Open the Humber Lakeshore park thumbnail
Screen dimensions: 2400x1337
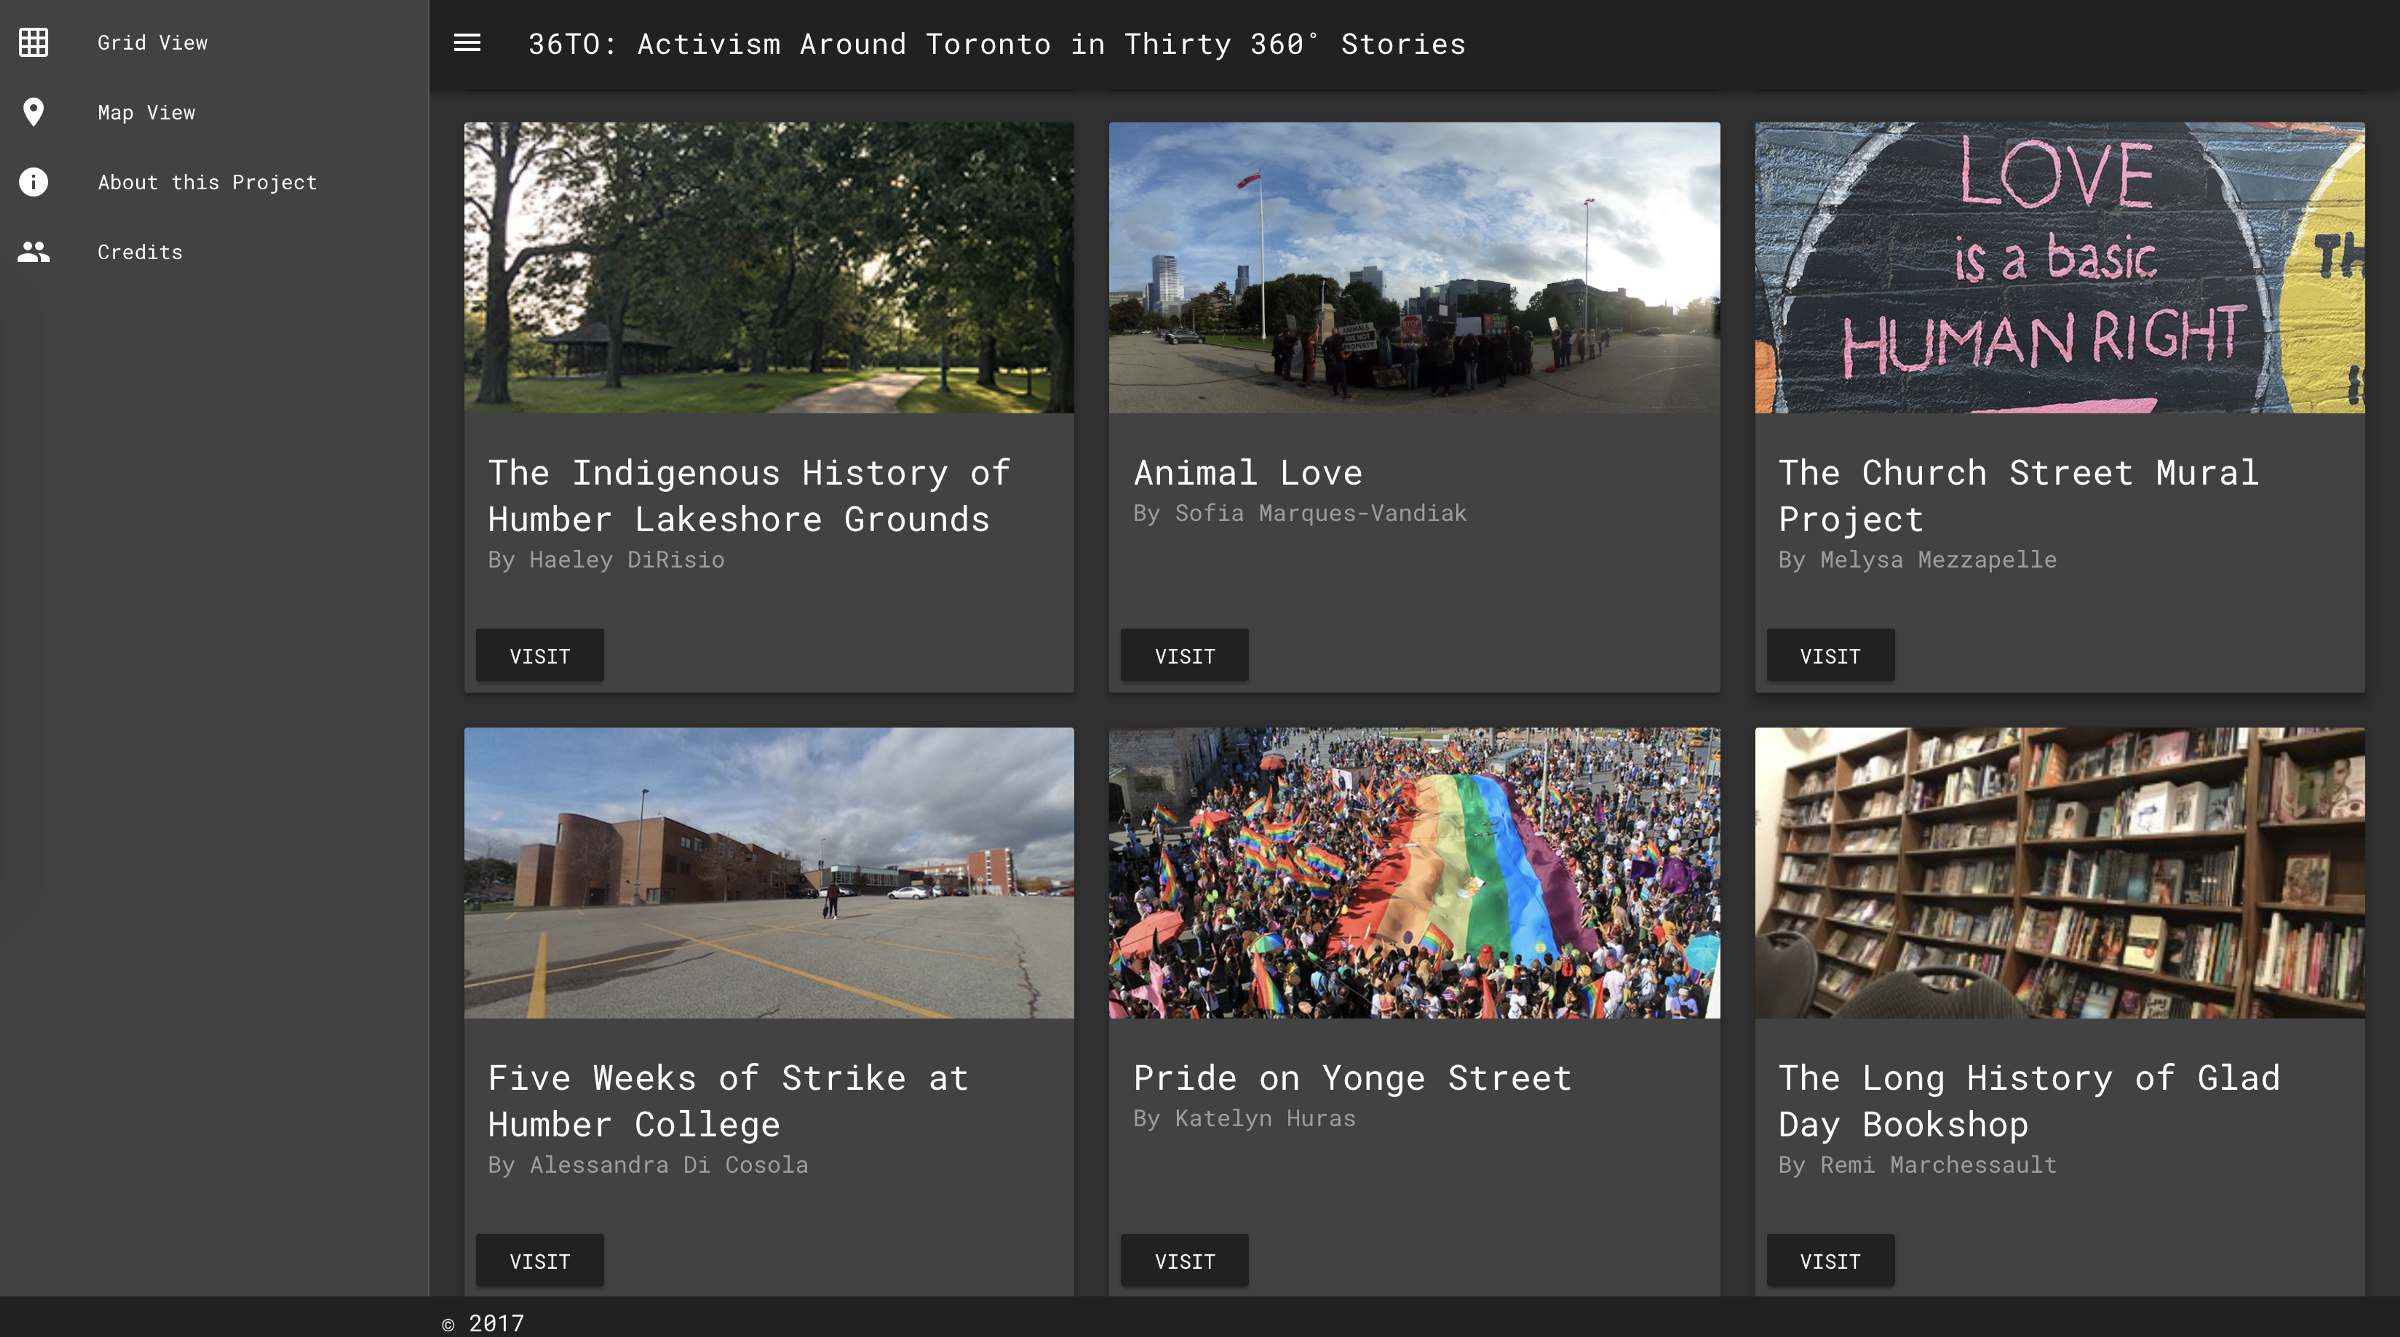768,267
